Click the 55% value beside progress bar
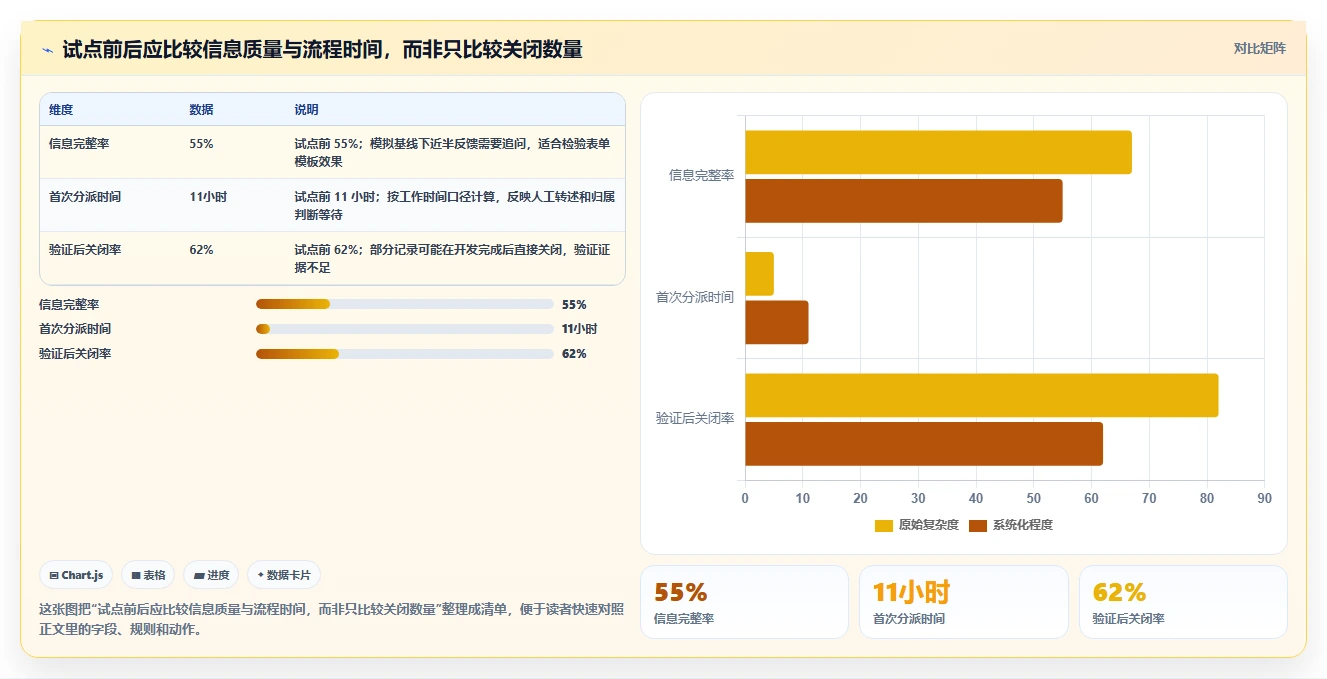The image size is (1327, 679). pyautogui.click(x=574, y=304)
